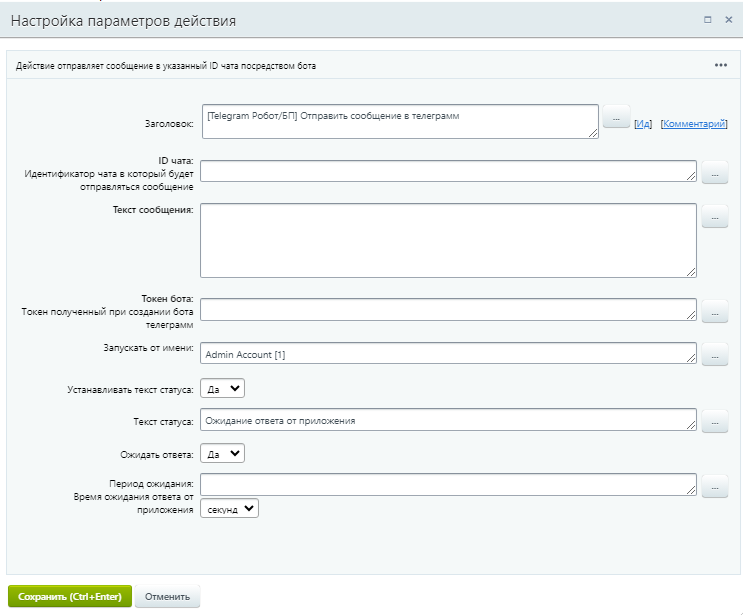The image size is (743, 615).
Task: Open value picker for Текст сообщения field
Action: (714, 216)
